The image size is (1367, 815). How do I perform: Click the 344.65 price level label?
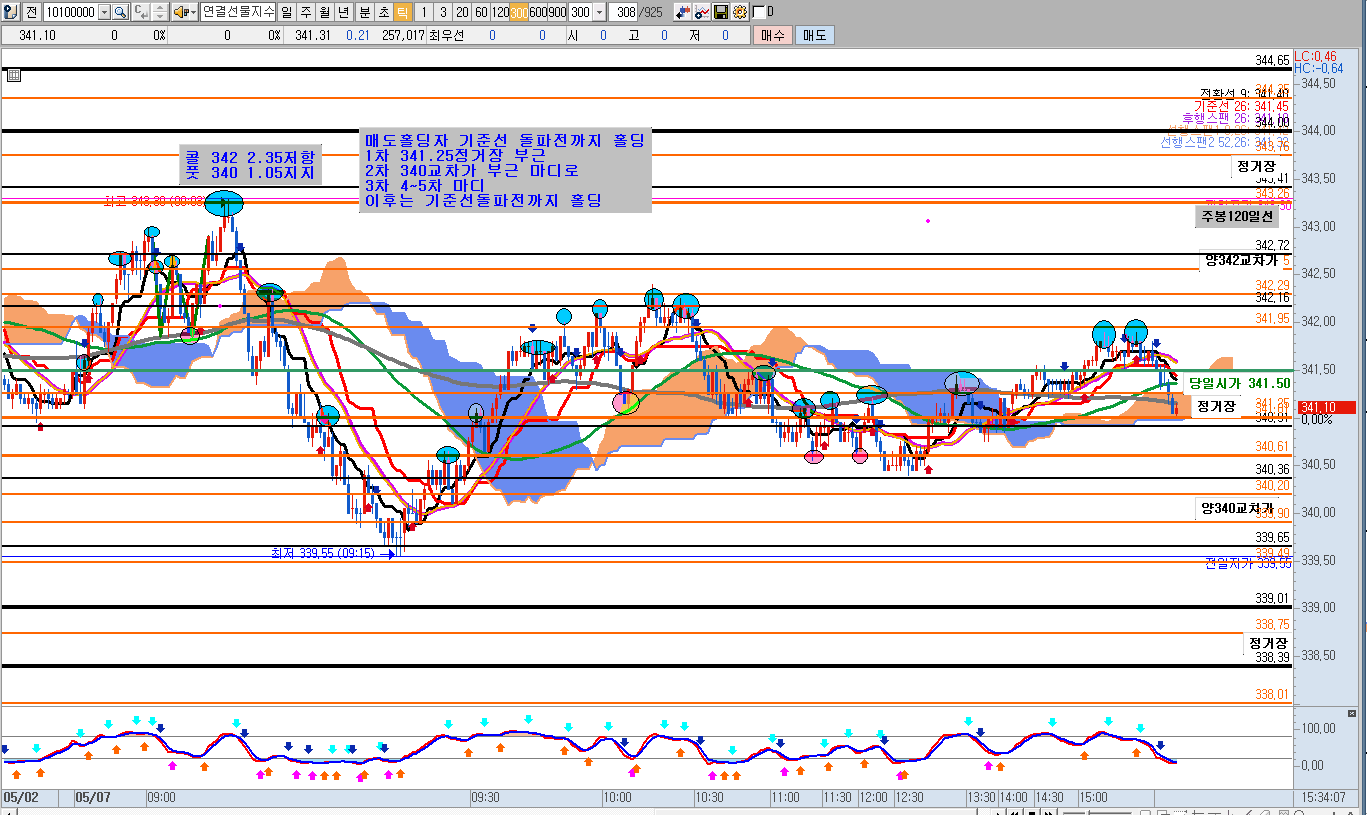[x=1273, y=60]
